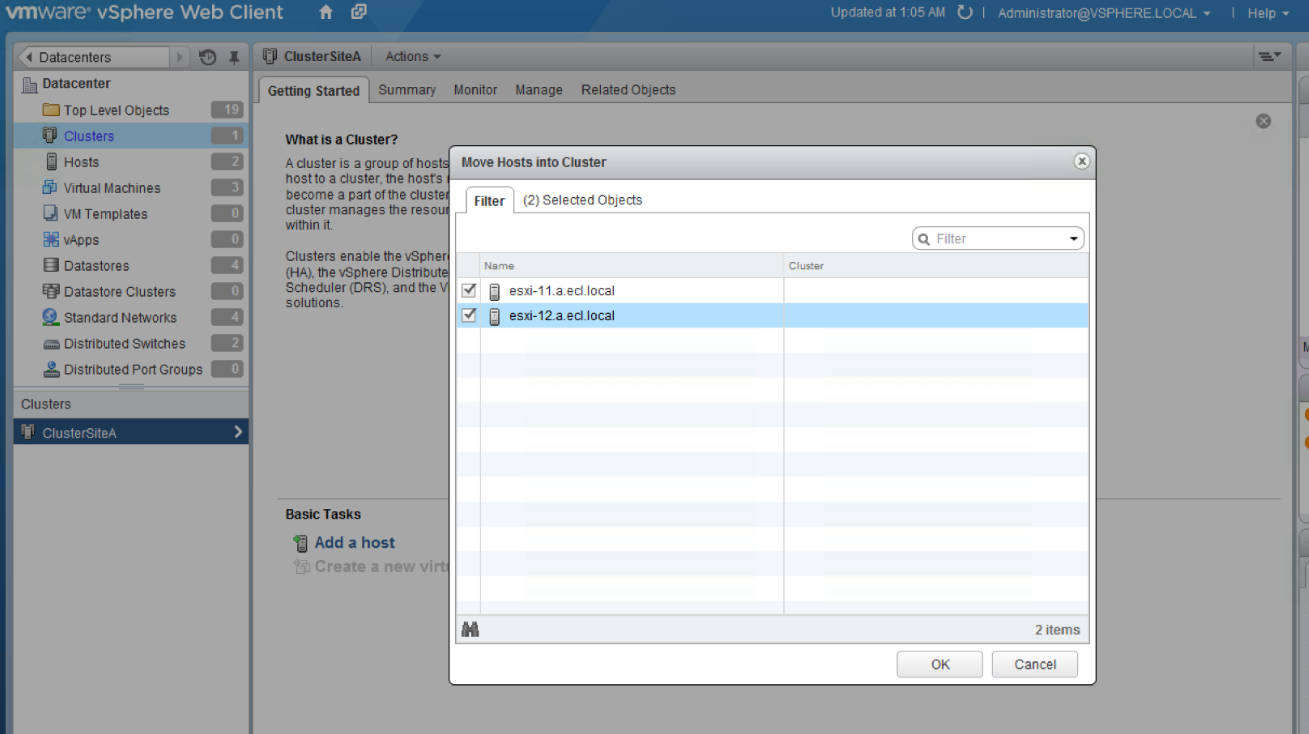Go to Home via the house icon
The width and height of the screenshot is (1309, 734).
coord(326,13)
